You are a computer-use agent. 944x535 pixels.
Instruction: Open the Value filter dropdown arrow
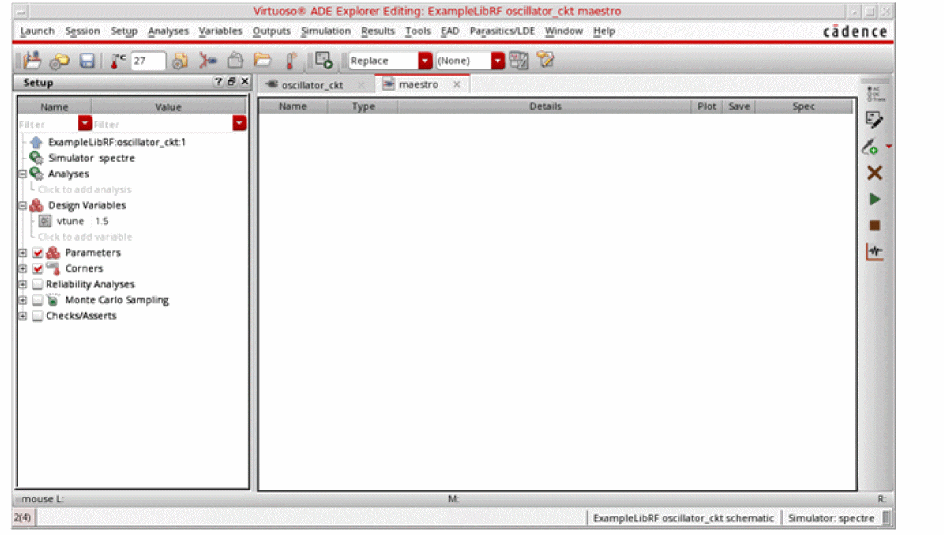click(x=240, y=123)
